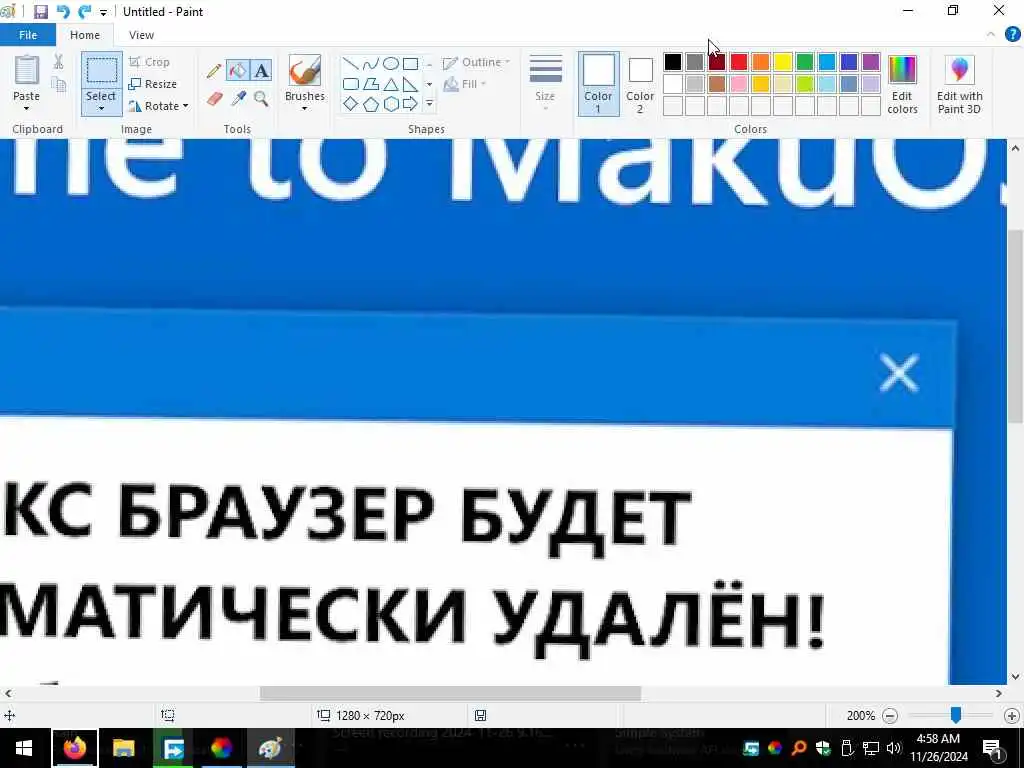Image resolution: width=1024 pixels, height=768 pixels.
Task: Open the Customize Quick Access Toolbar dropdown
Action: pos(103,12)
